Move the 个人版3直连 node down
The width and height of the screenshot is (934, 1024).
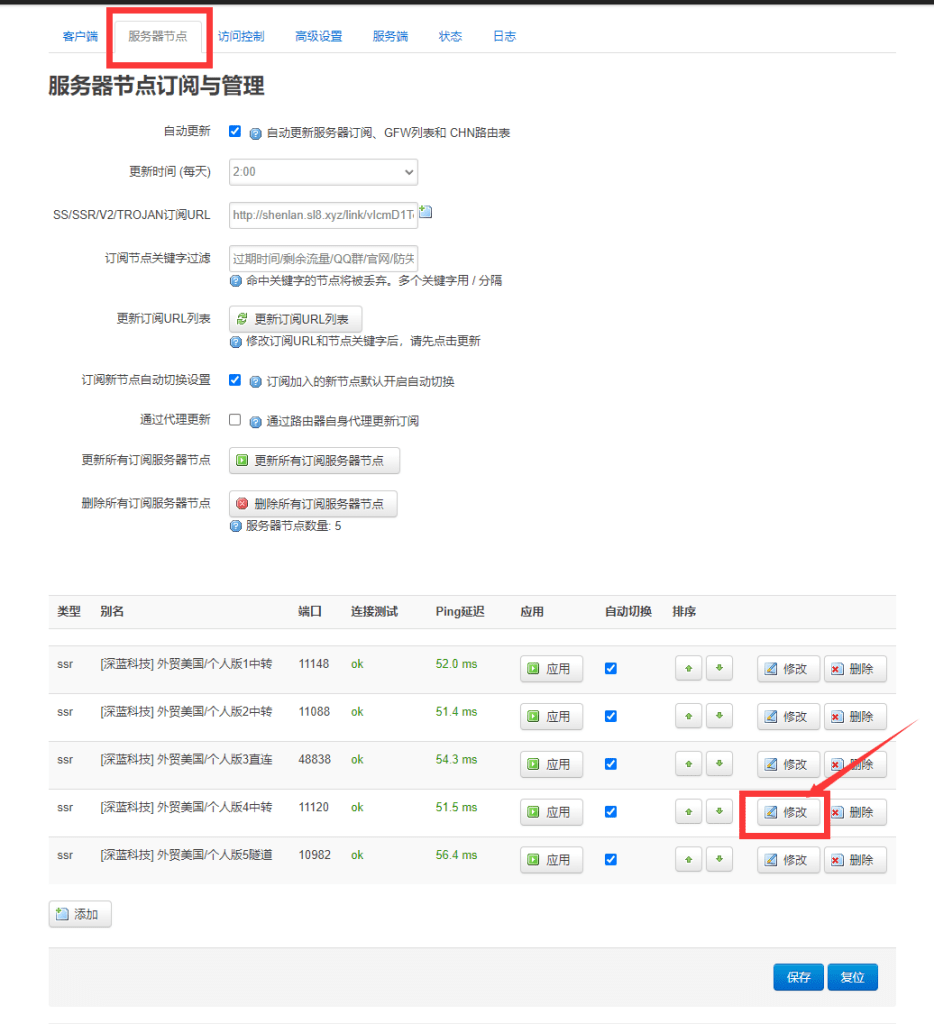[x=719, y=764]
